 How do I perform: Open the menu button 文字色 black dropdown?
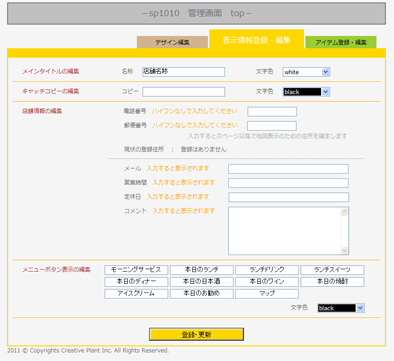341,308
